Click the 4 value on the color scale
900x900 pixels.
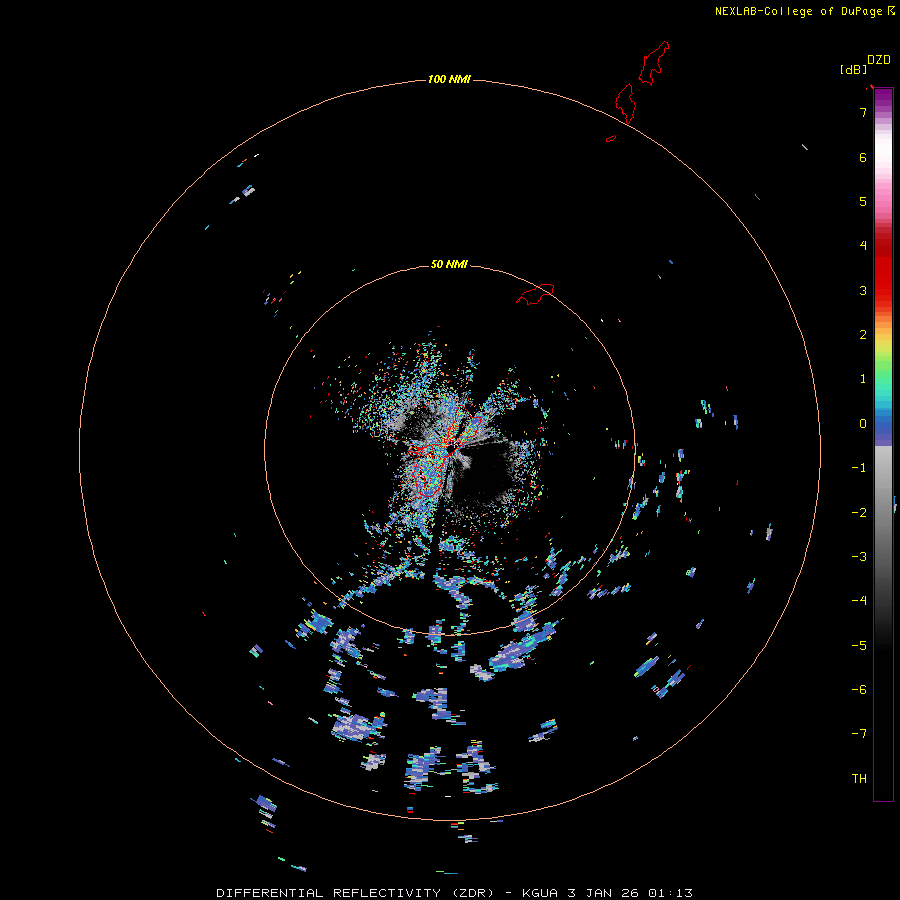863,246
